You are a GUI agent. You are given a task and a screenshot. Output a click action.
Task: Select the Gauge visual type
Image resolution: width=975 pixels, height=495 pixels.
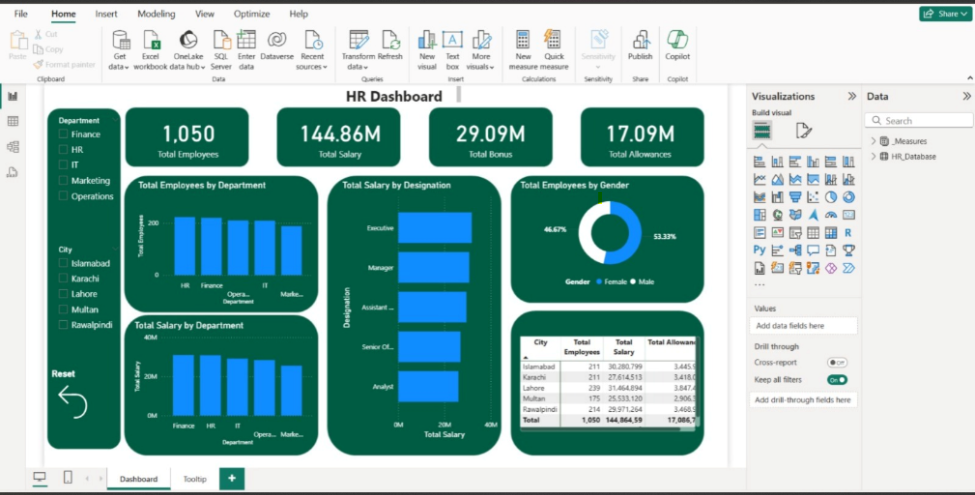pos(831,215)
